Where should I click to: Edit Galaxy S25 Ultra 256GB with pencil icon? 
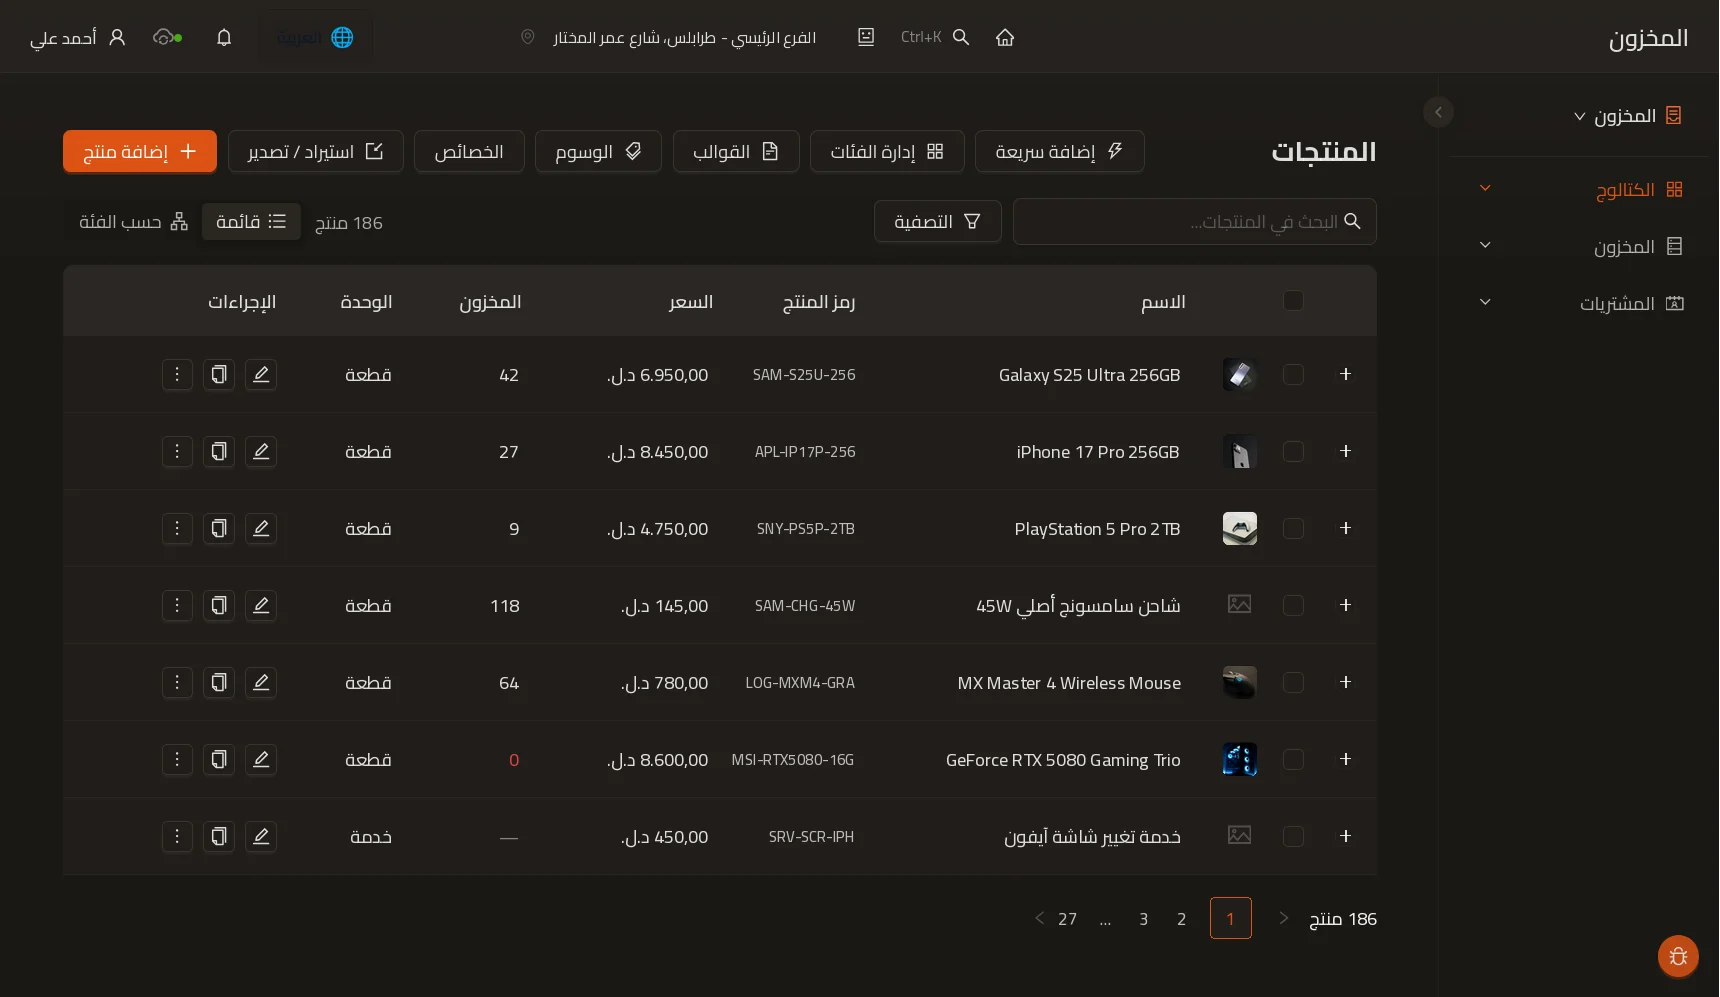tap(261, 374)
